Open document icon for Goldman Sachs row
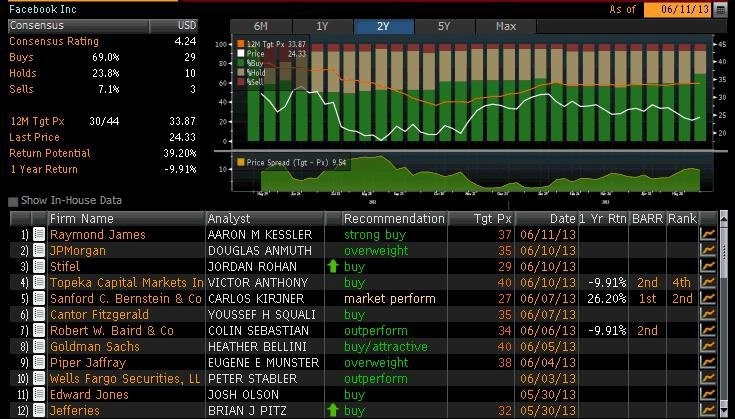The width and height of the screenshot is (735, 419). (x=39, y=346)
